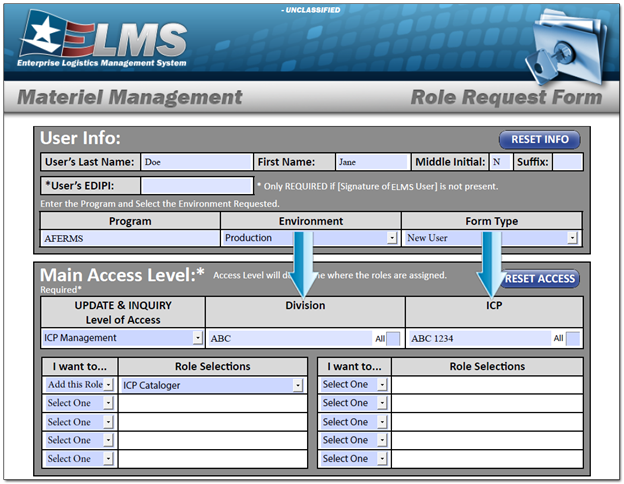Click the UNCLASSIFIED banner text
Screen dimensions: 624x484
311,10
